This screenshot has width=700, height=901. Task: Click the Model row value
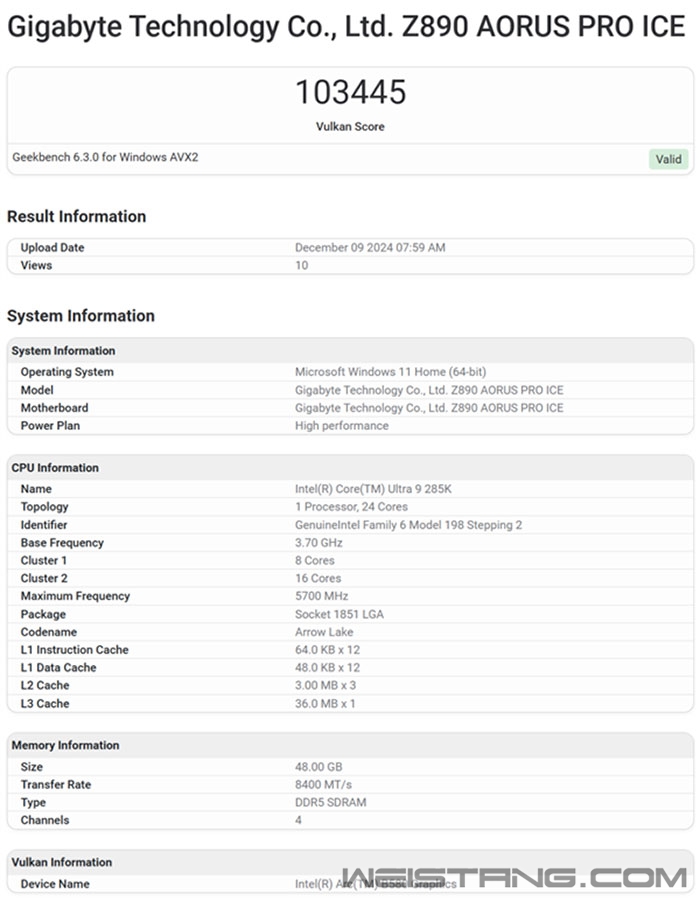(429, 390)
